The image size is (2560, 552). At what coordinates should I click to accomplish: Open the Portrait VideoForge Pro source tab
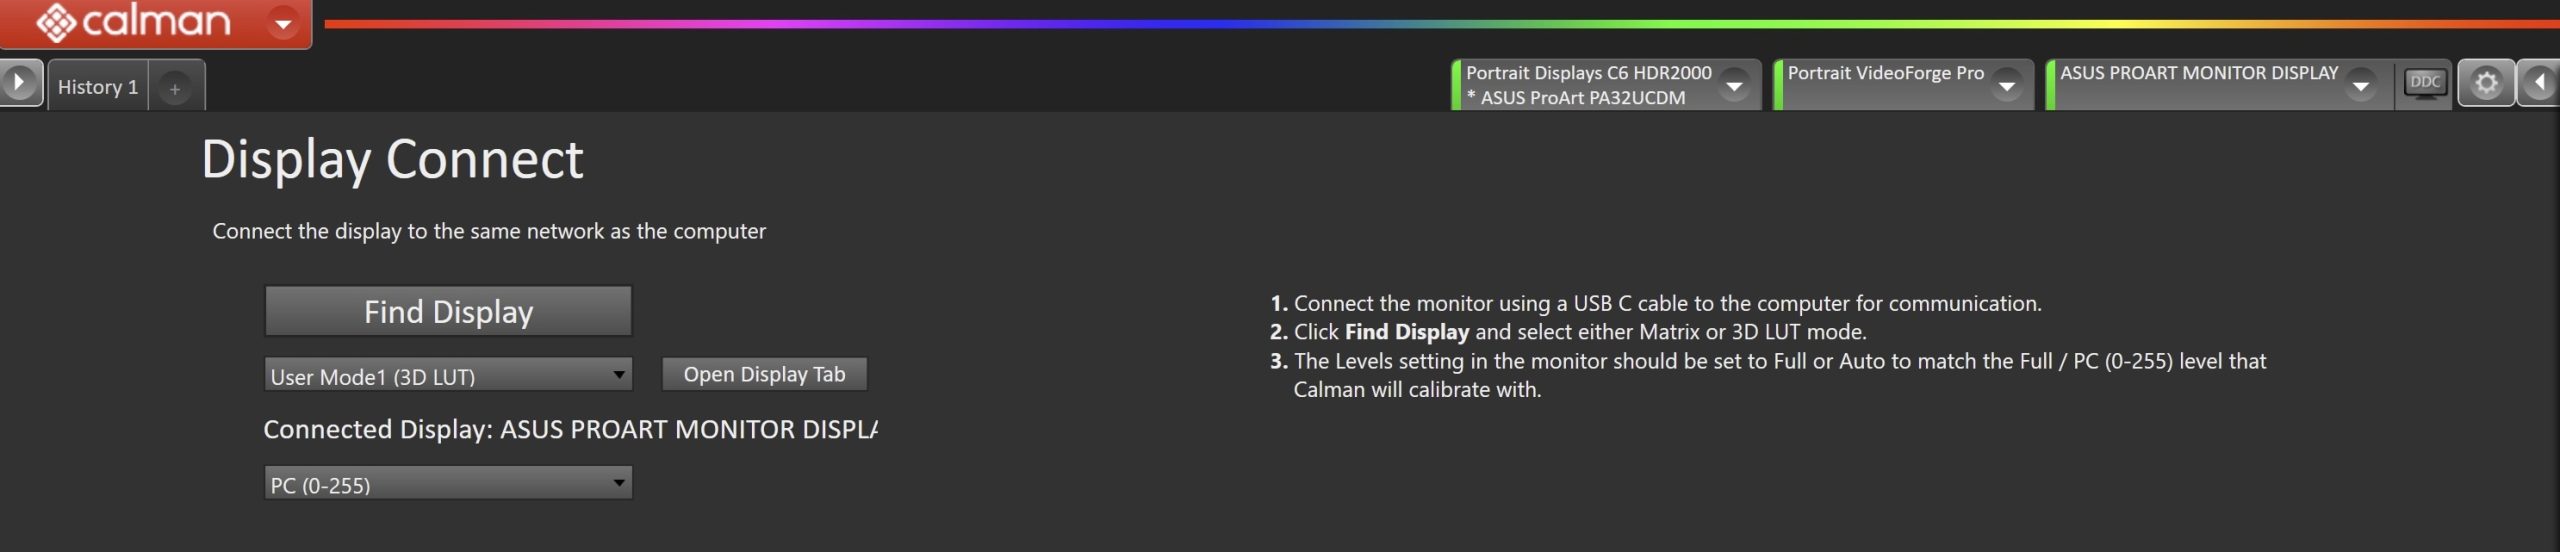coord(1885,74)
